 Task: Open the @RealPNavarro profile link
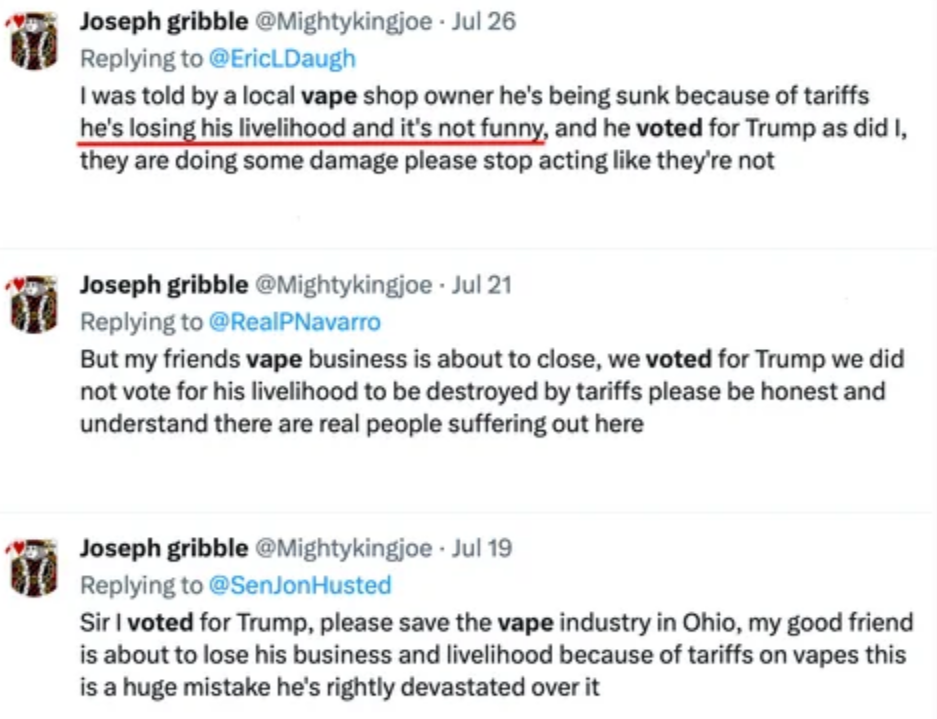(294, 321)
